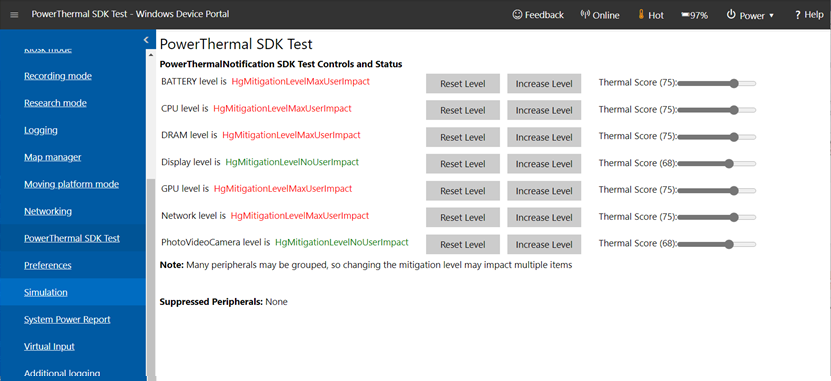831x381 pixels.
Task: Open Research mode page
Action: point(55,103)
